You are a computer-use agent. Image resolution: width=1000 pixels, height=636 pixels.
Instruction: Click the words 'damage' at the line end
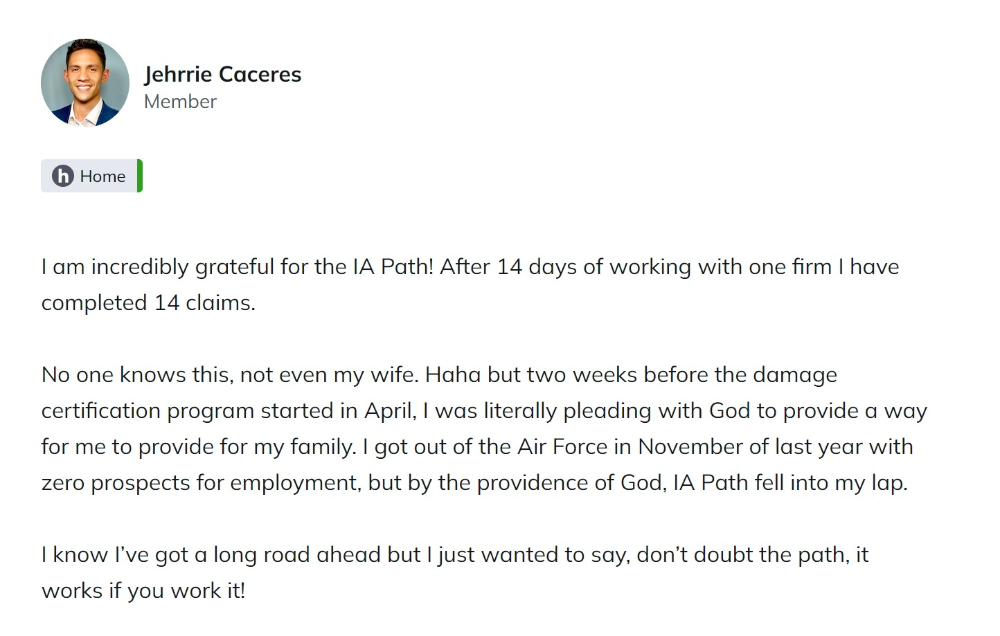click(x=795, y=376)
